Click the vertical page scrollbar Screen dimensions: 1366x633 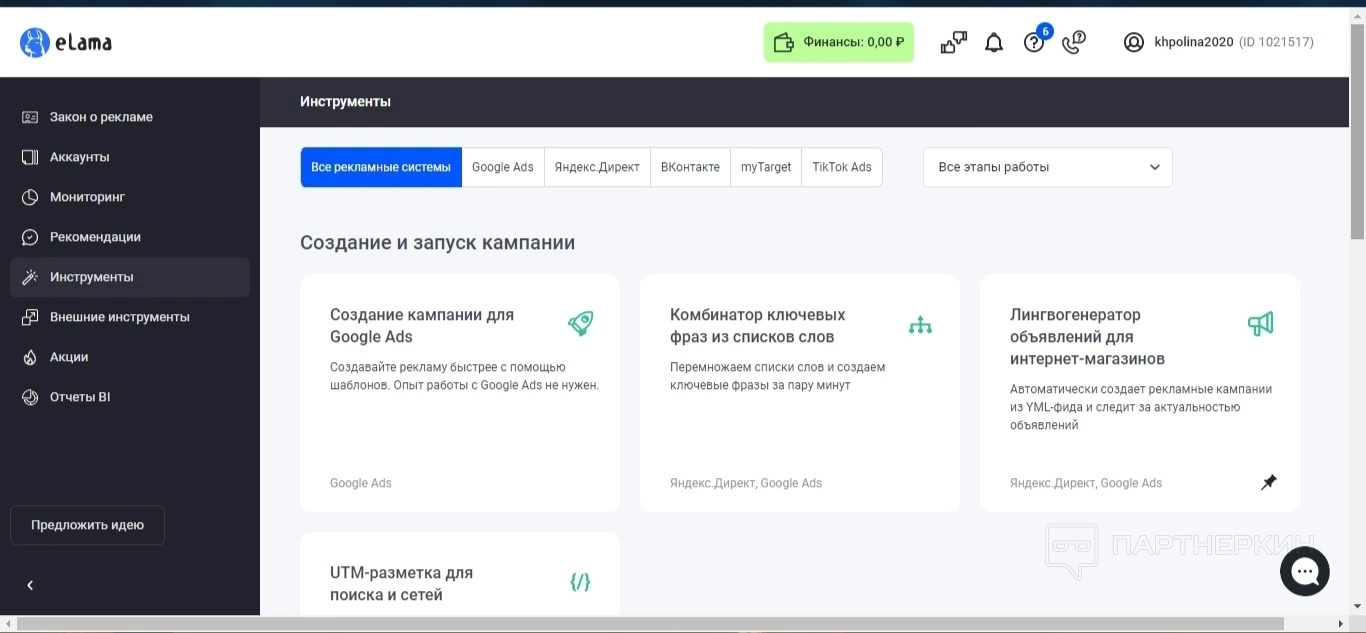(1357, 130)
